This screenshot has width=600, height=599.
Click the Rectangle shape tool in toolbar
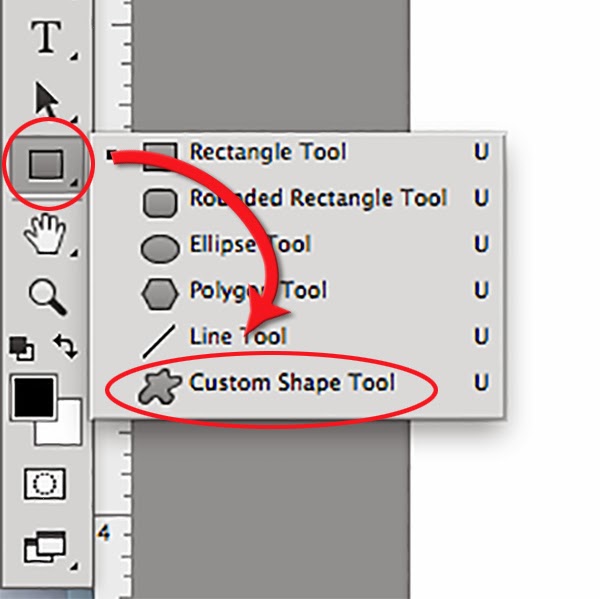click(46, 164)
